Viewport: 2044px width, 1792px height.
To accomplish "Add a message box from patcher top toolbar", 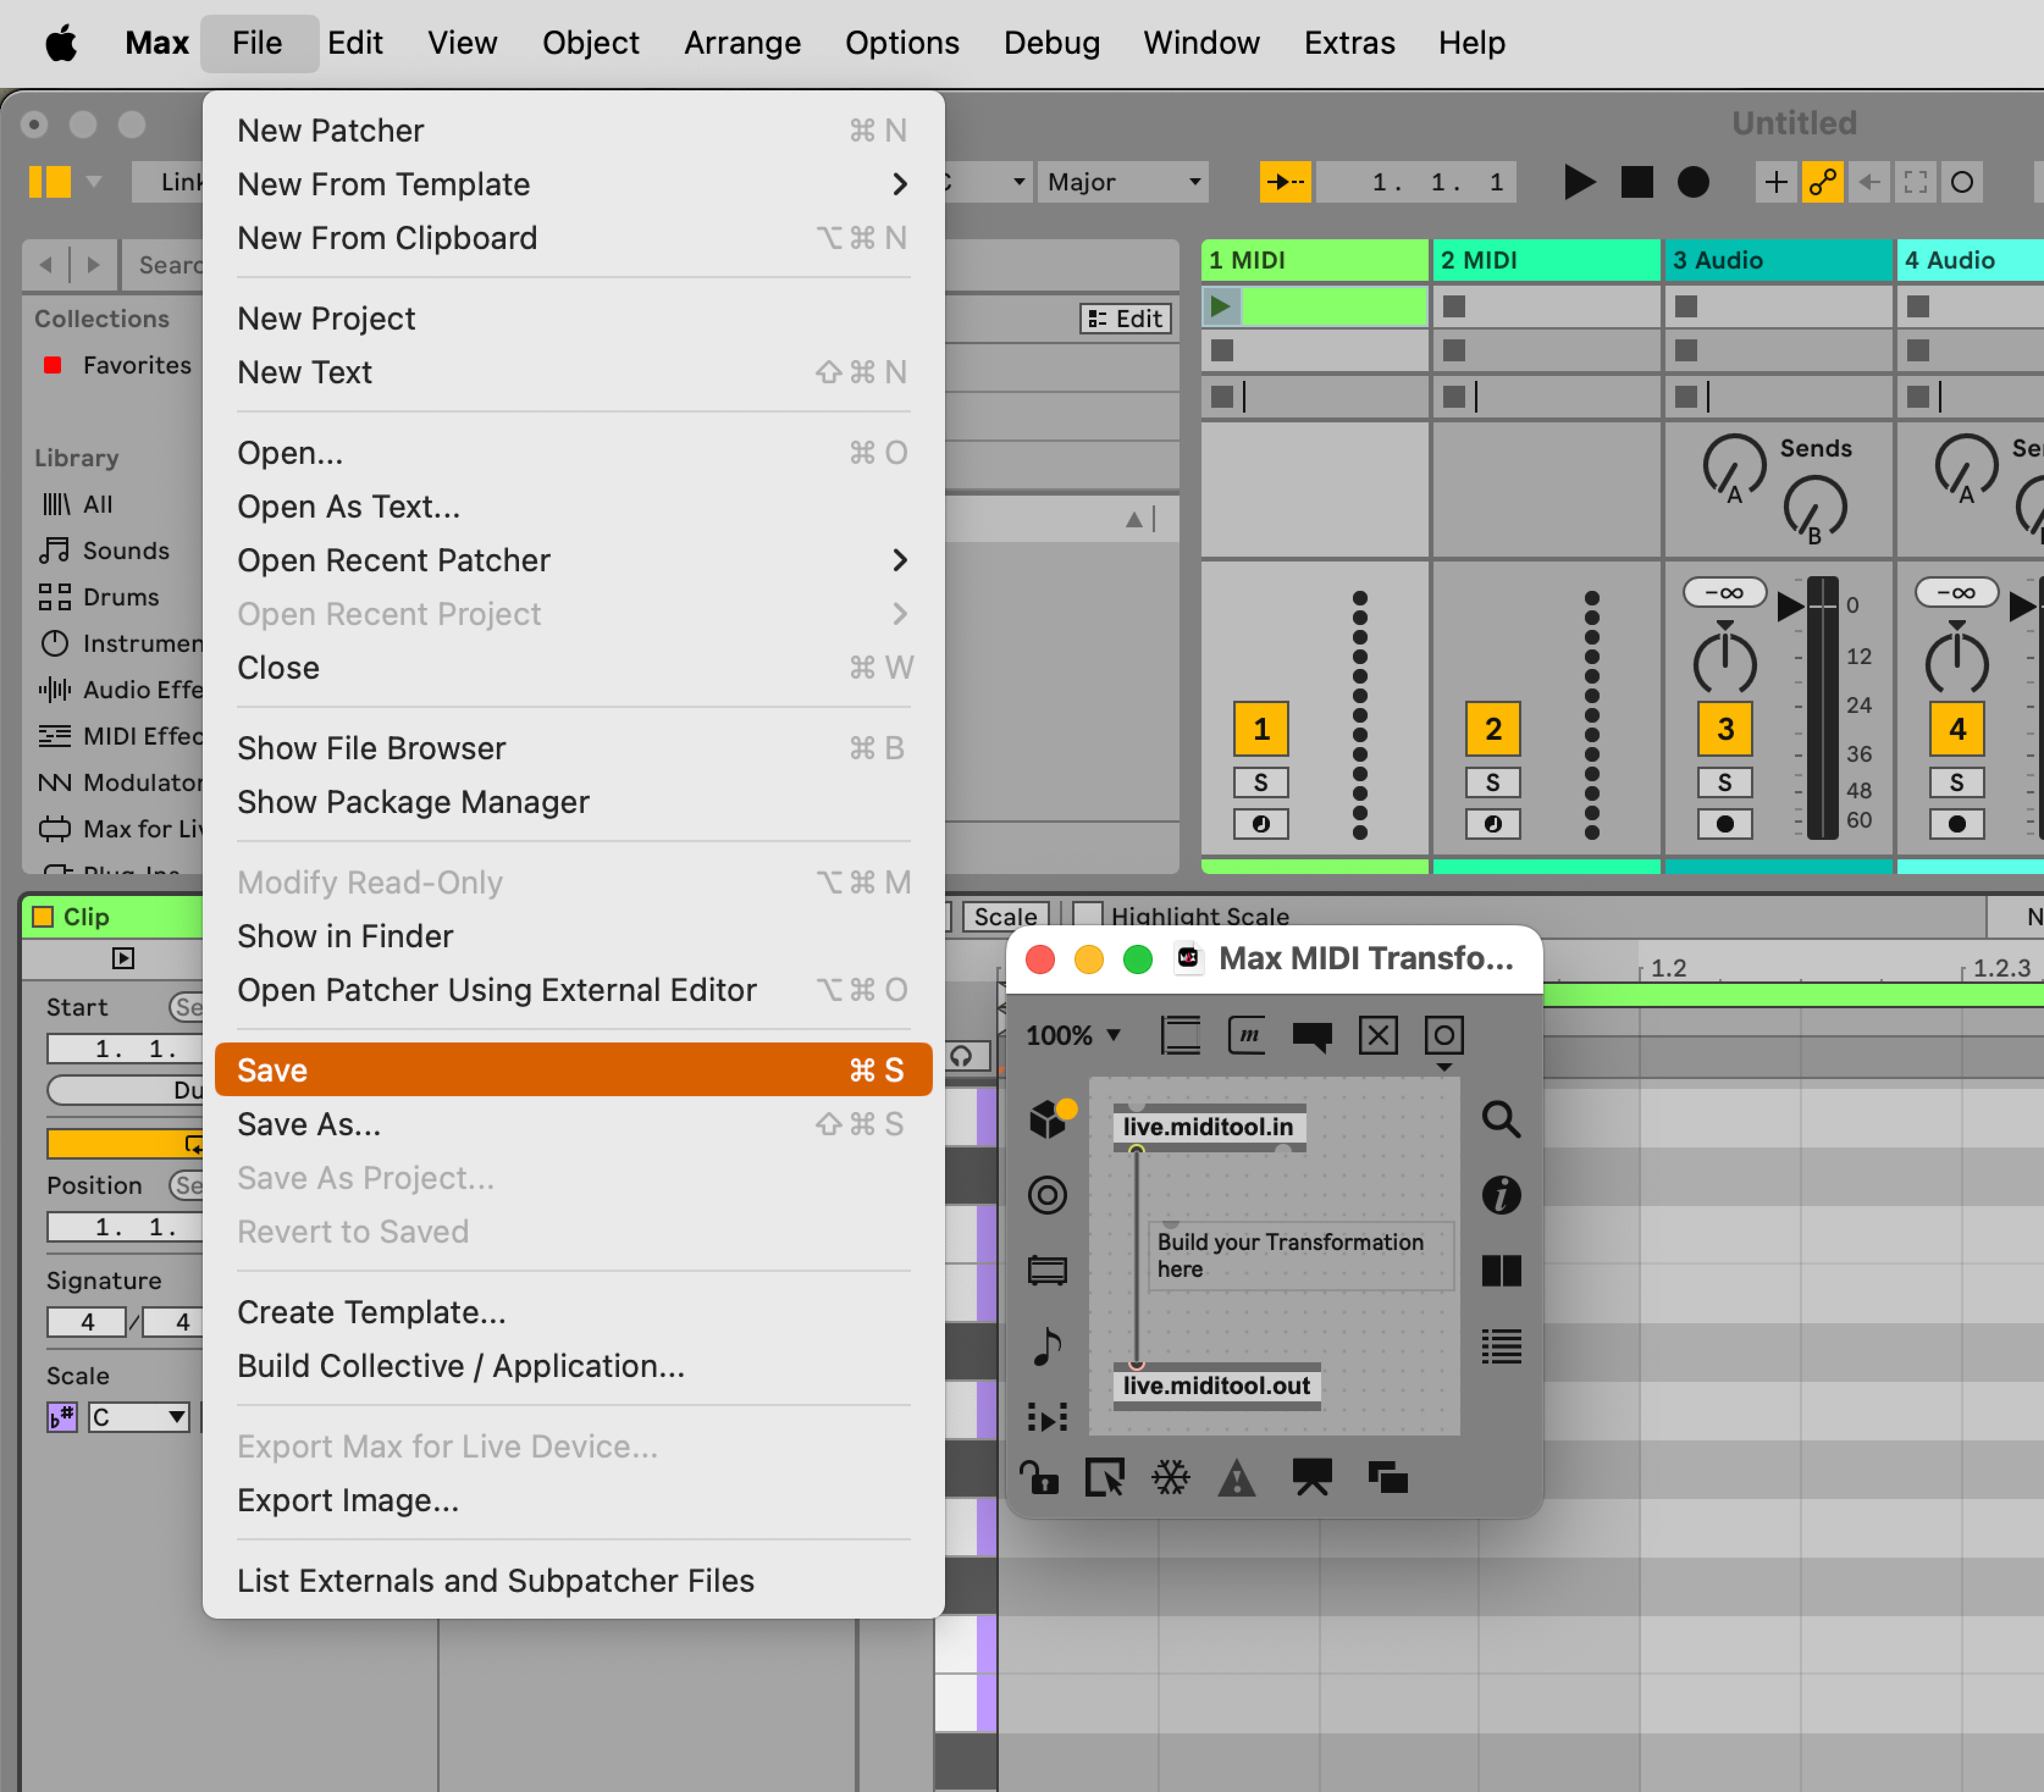I will click(x=1246, y=1035).
